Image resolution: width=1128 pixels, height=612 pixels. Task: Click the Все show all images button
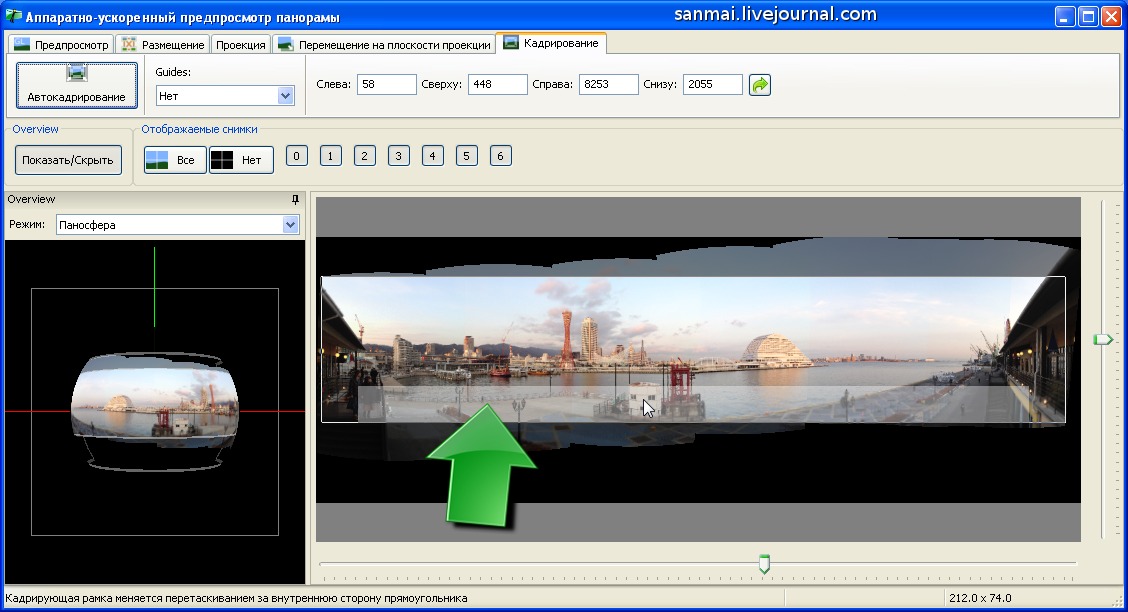(x=175, y=160)
